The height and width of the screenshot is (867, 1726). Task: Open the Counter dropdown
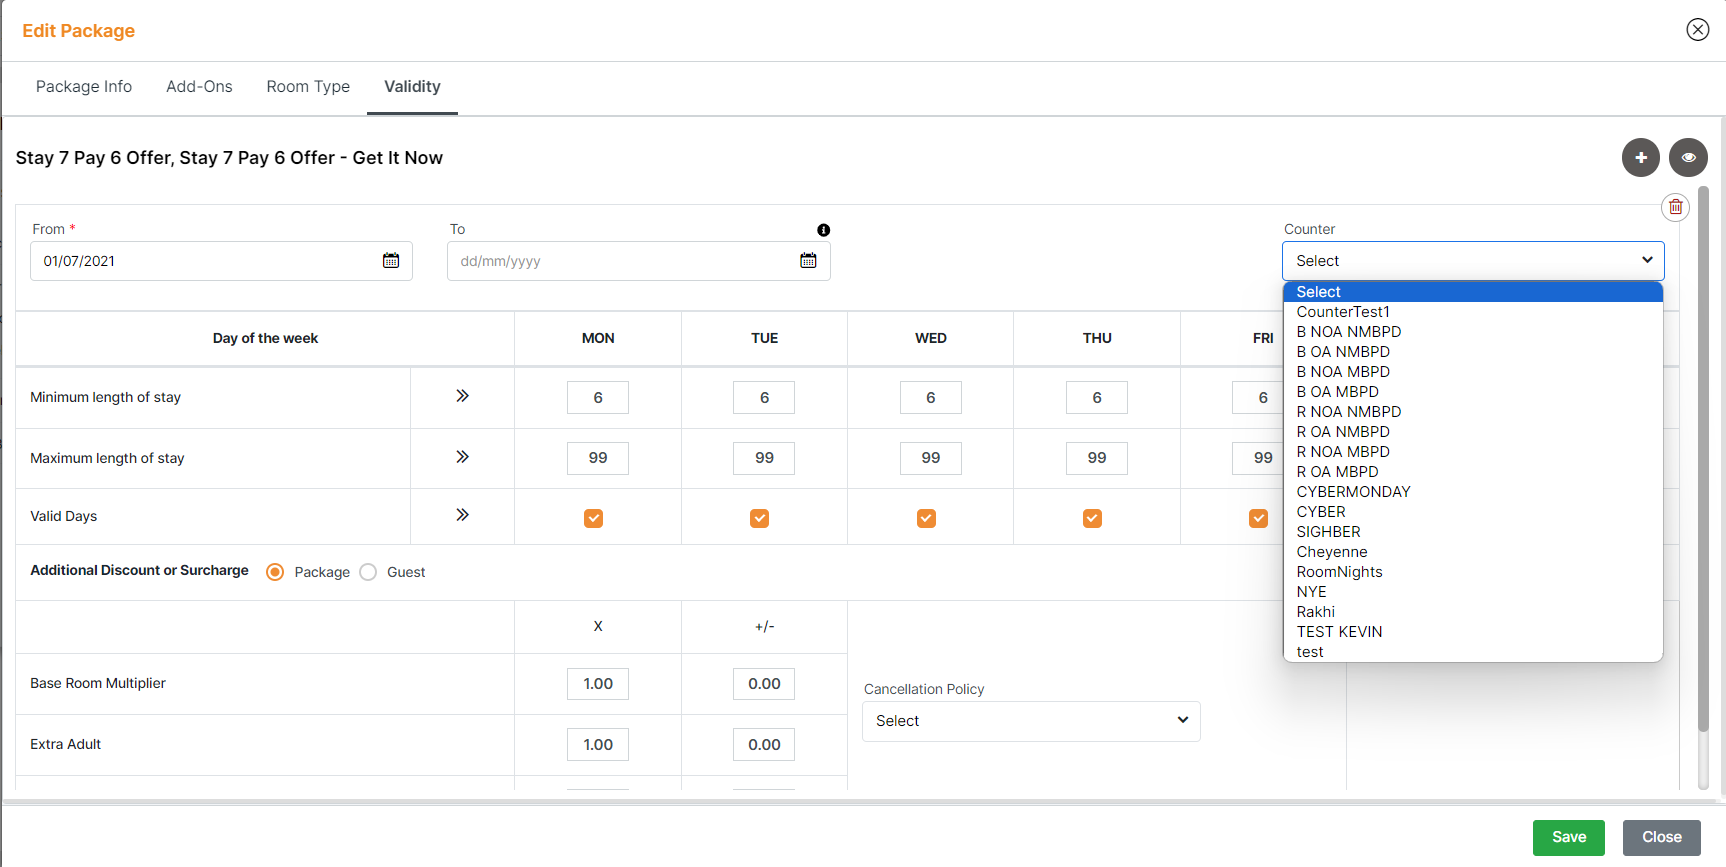pos(1473,261)
